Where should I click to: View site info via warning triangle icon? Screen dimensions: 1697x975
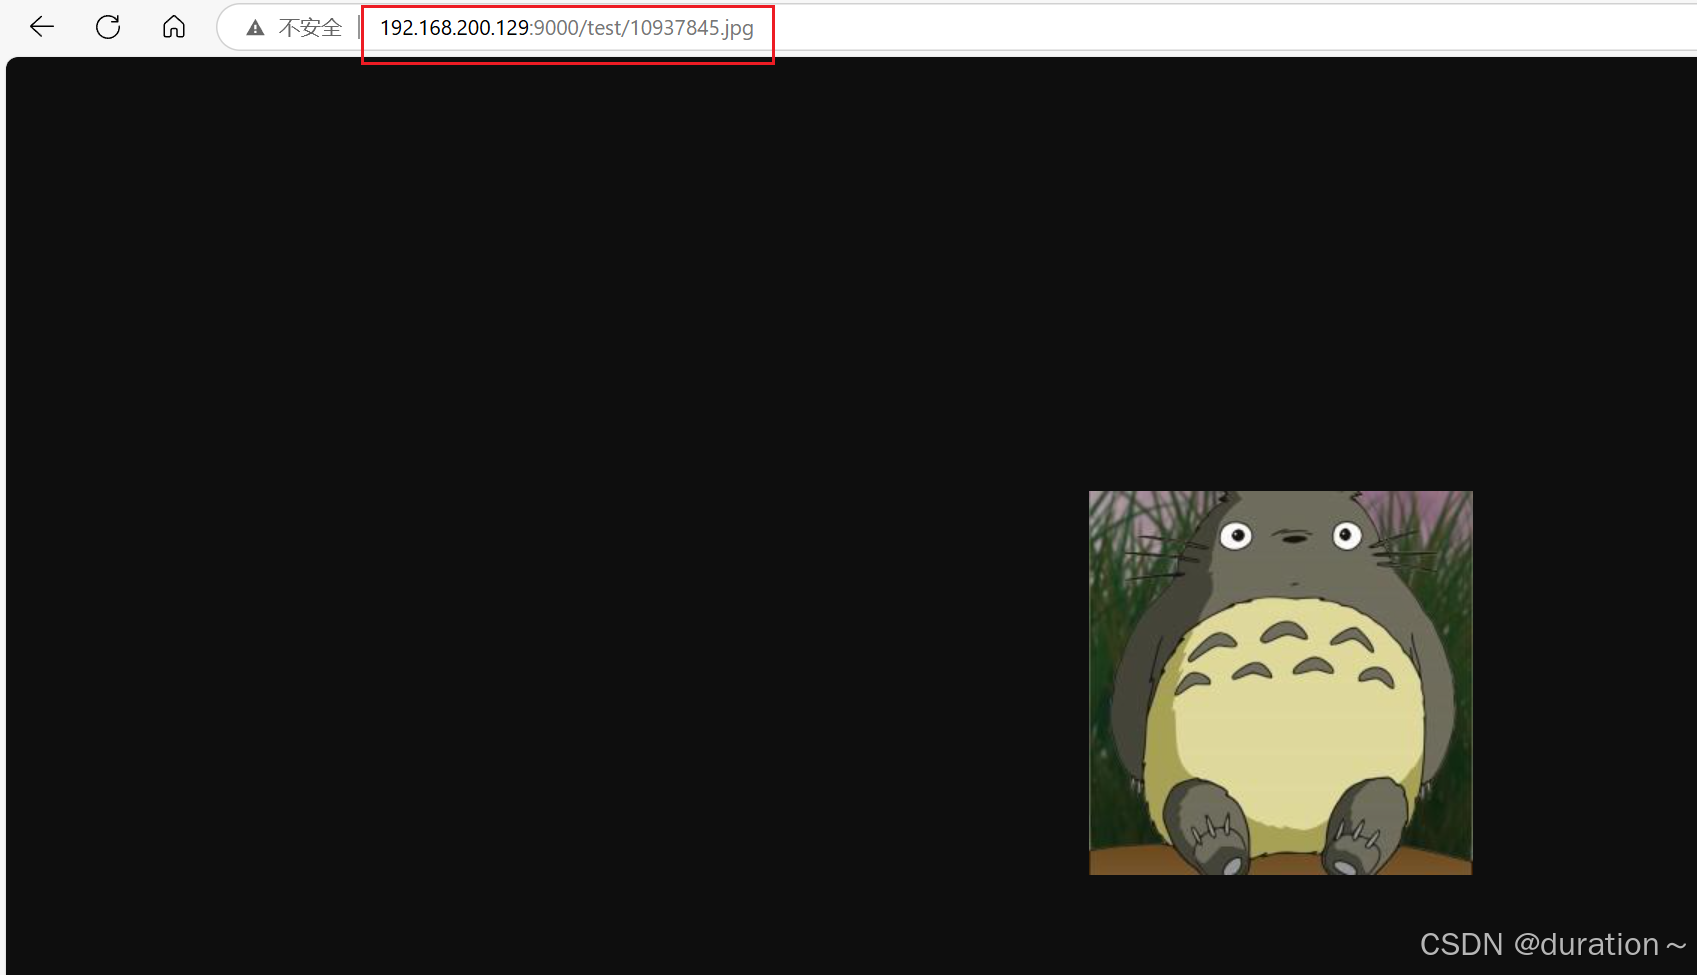coord(256,28)
